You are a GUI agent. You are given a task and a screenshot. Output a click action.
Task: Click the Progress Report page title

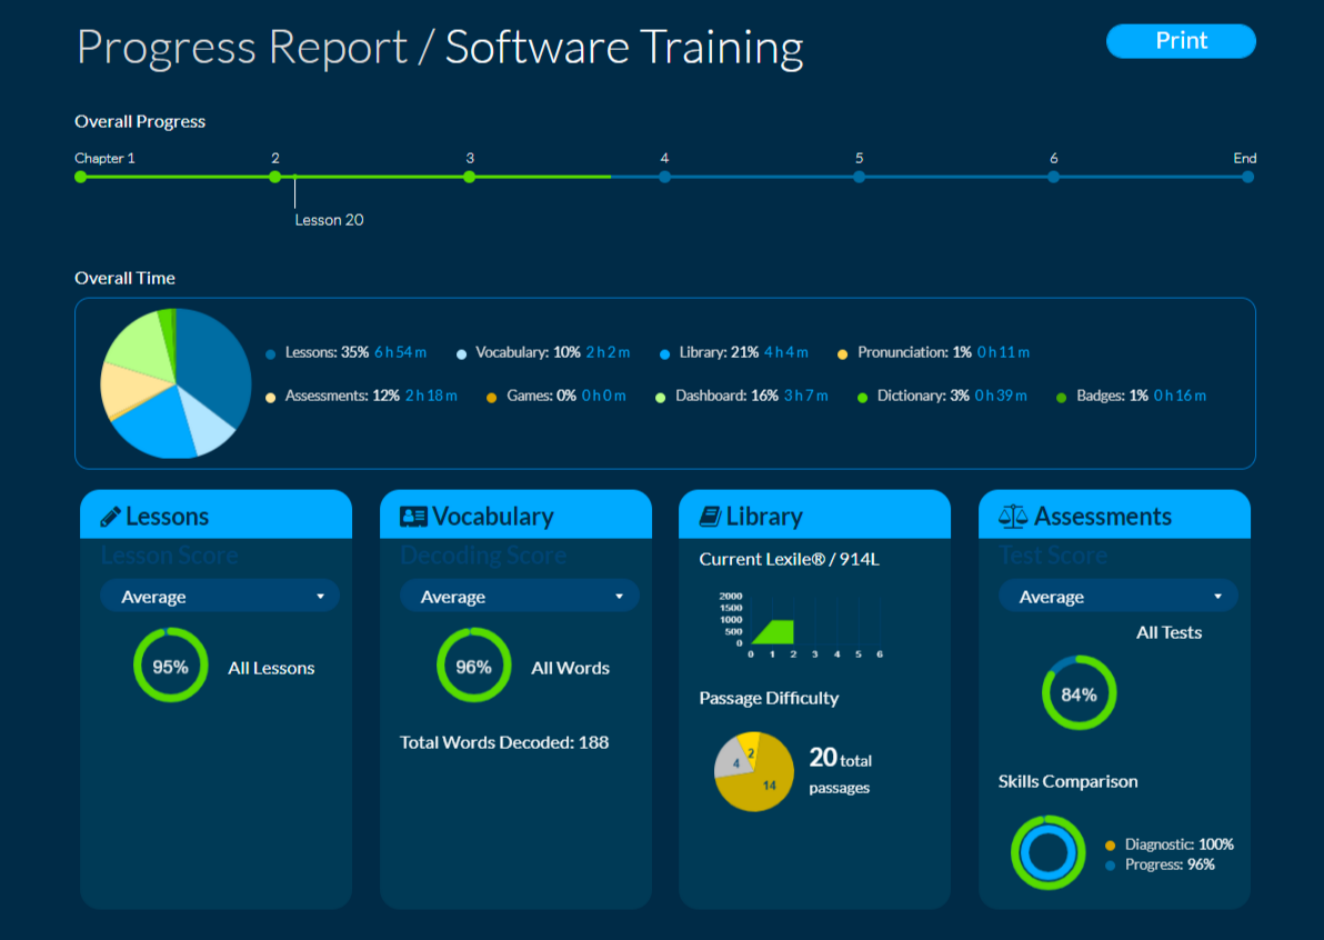440,47
